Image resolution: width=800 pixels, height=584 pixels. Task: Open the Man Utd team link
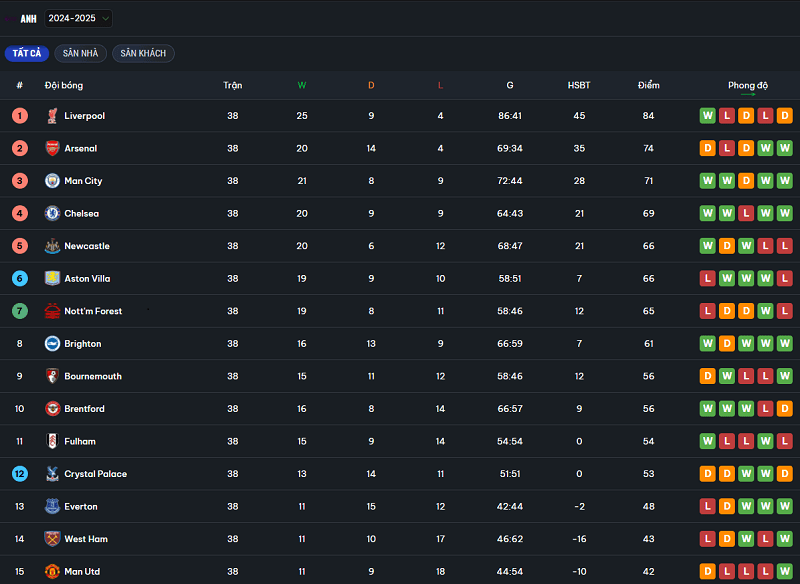click(82, 571)
